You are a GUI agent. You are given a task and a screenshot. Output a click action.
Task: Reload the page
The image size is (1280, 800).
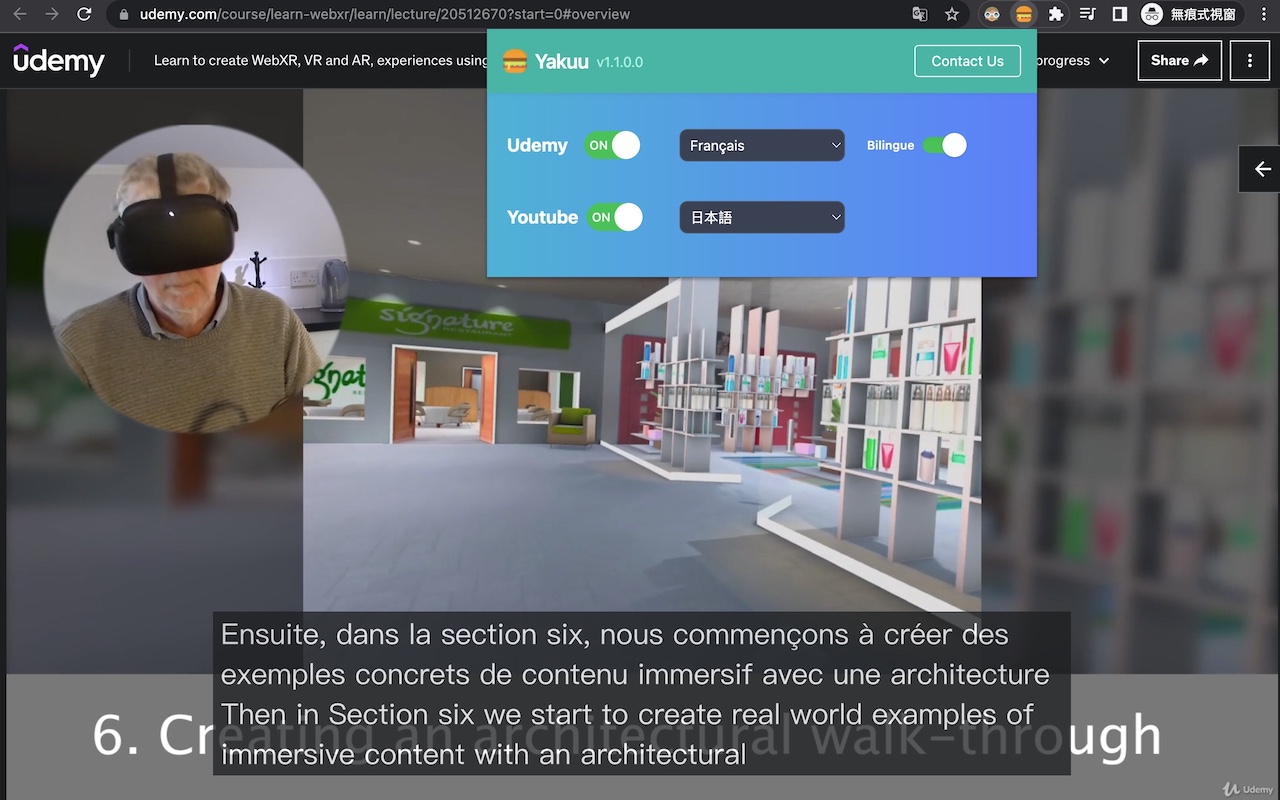pos(85,15)
